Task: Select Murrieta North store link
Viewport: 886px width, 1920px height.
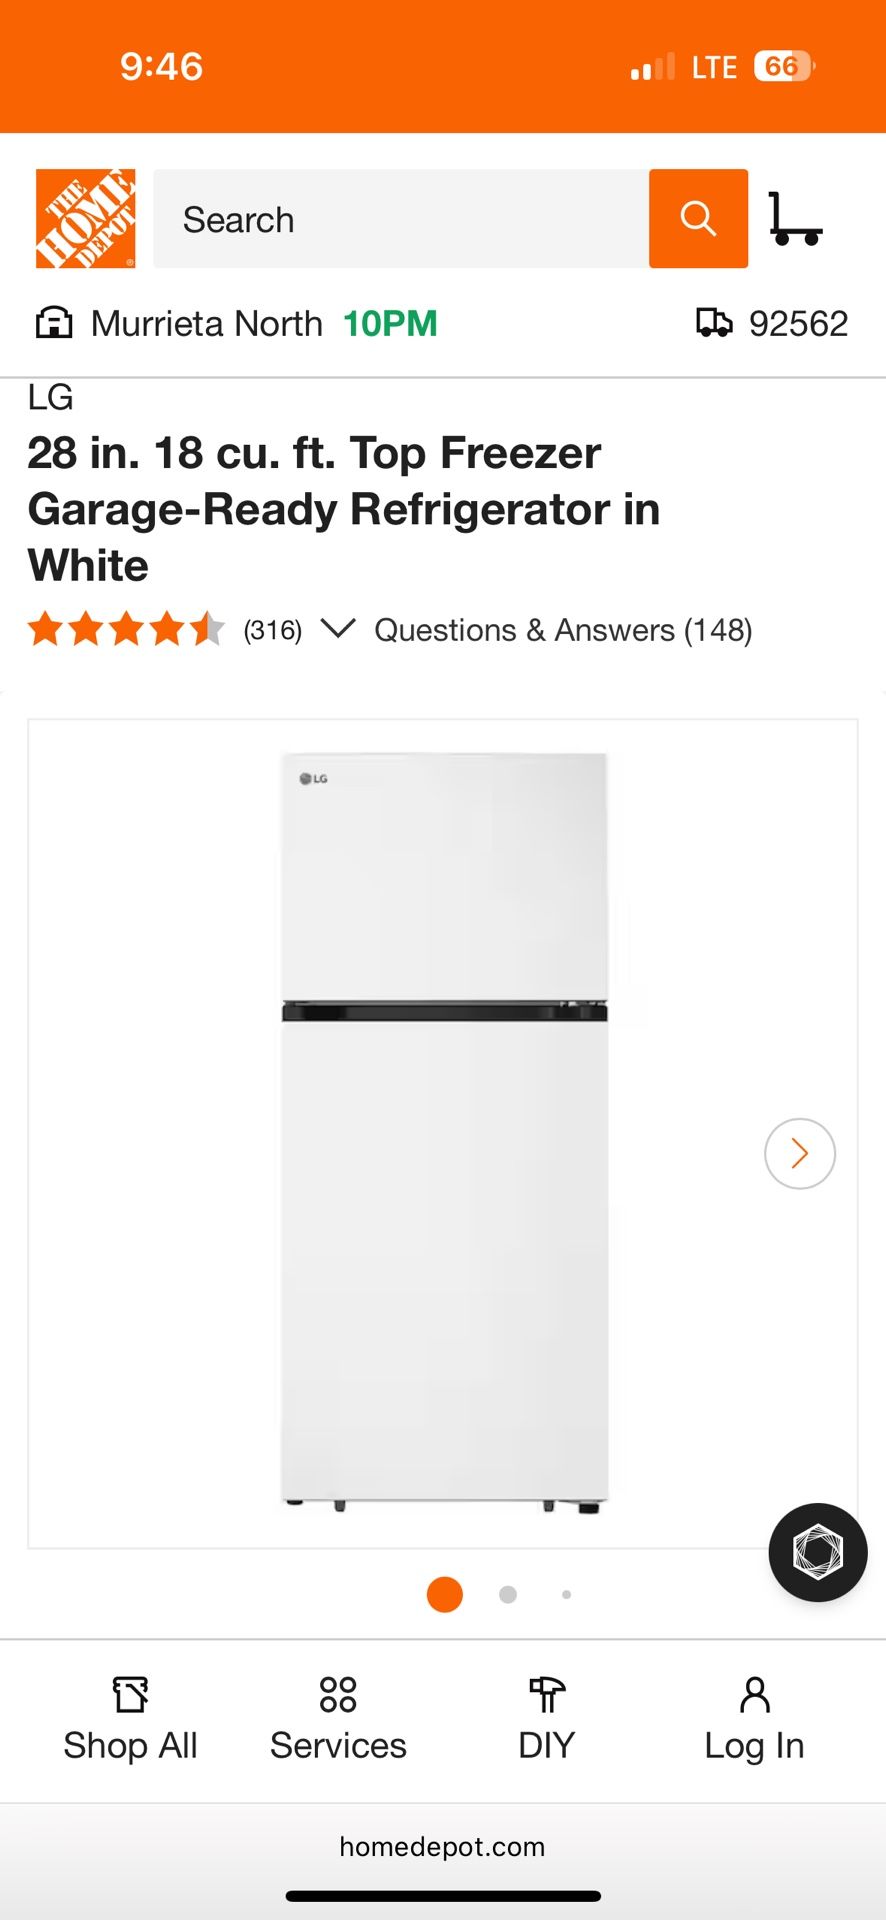Action: pos(207,323)
